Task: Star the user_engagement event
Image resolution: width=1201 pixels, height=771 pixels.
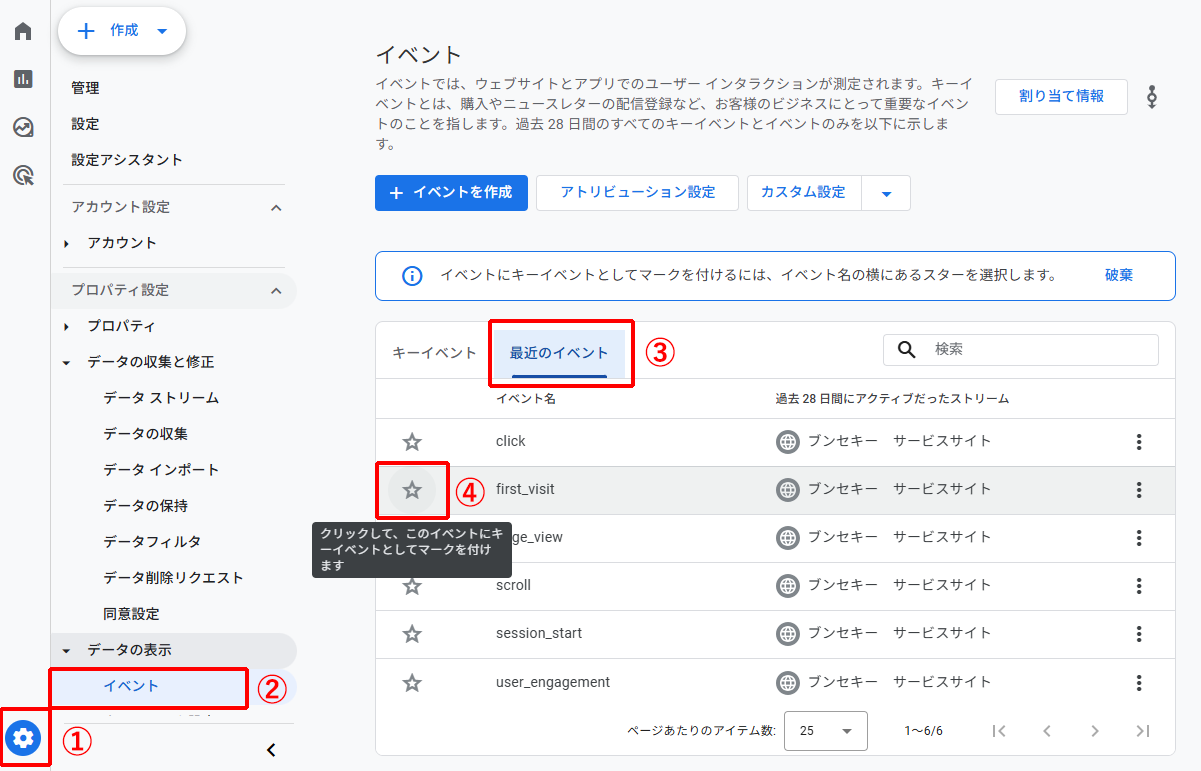Action: click(x=412, y=683)
